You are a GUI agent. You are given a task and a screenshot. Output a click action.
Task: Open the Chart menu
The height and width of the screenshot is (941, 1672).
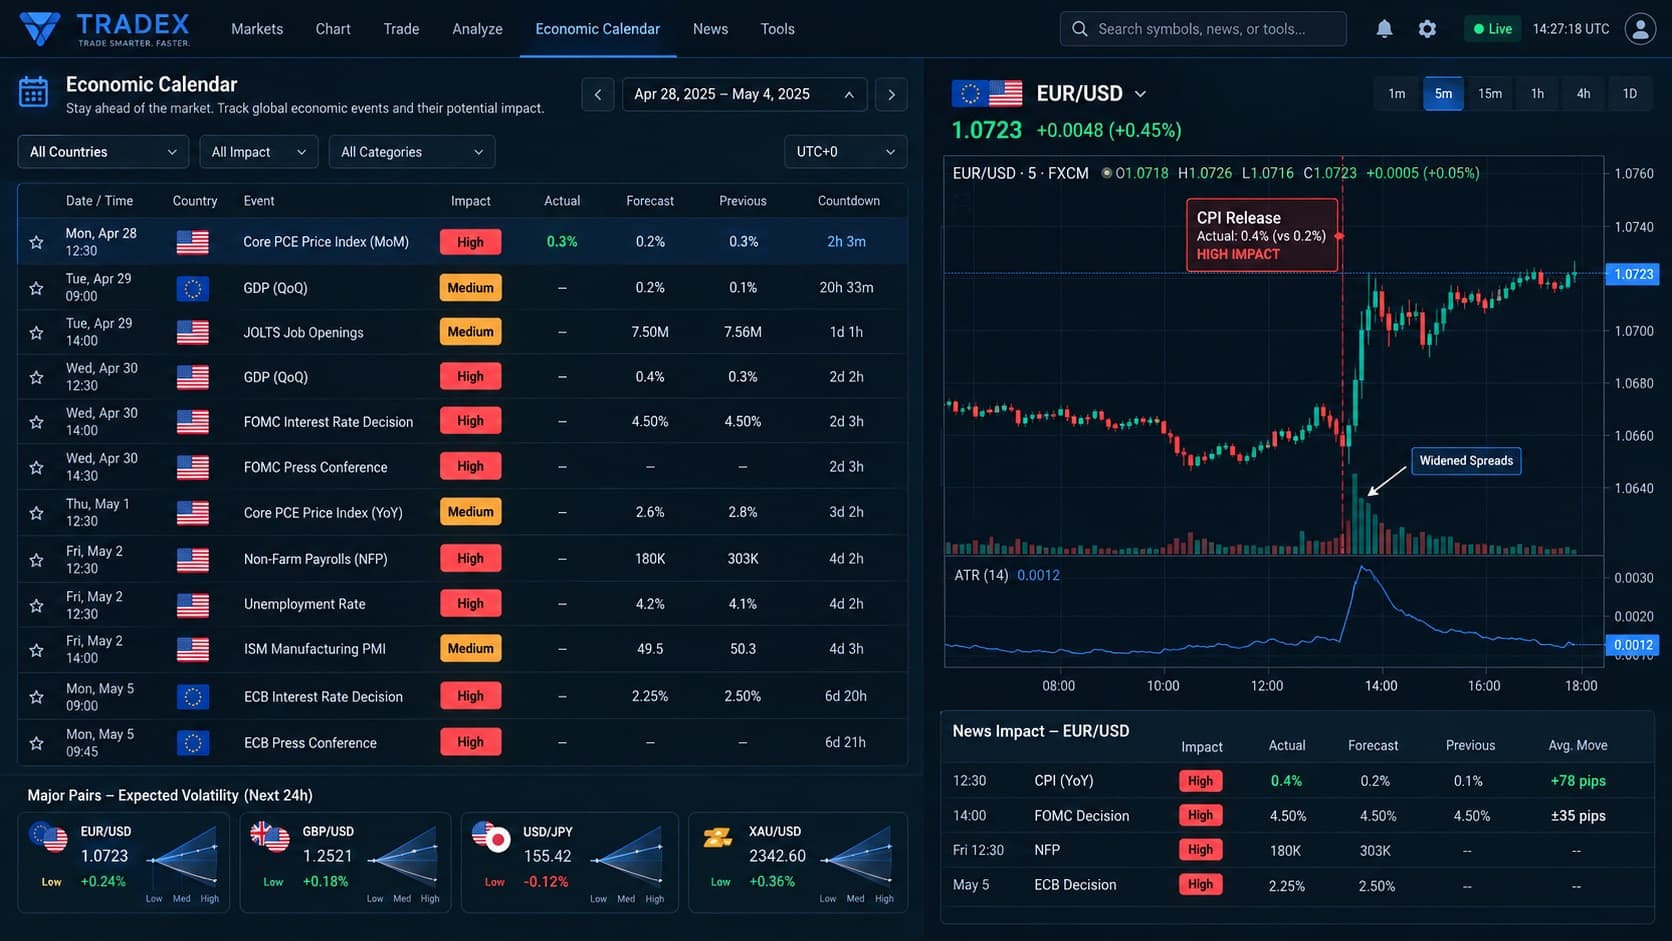click(x=333, y=29)
